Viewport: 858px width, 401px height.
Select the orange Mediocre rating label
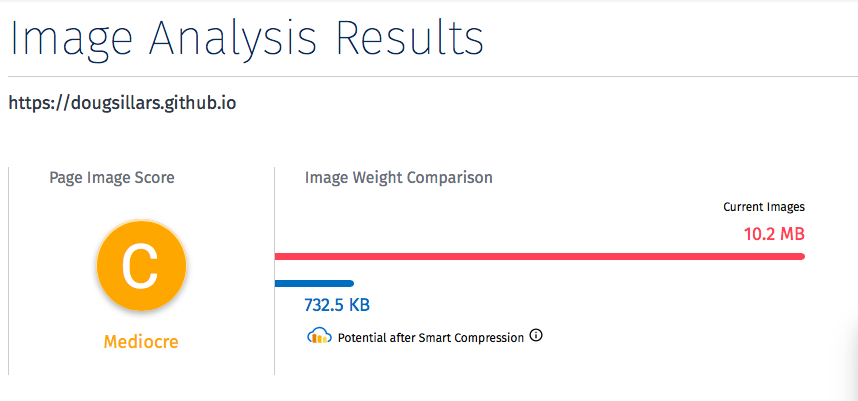(x=141, y=341)
